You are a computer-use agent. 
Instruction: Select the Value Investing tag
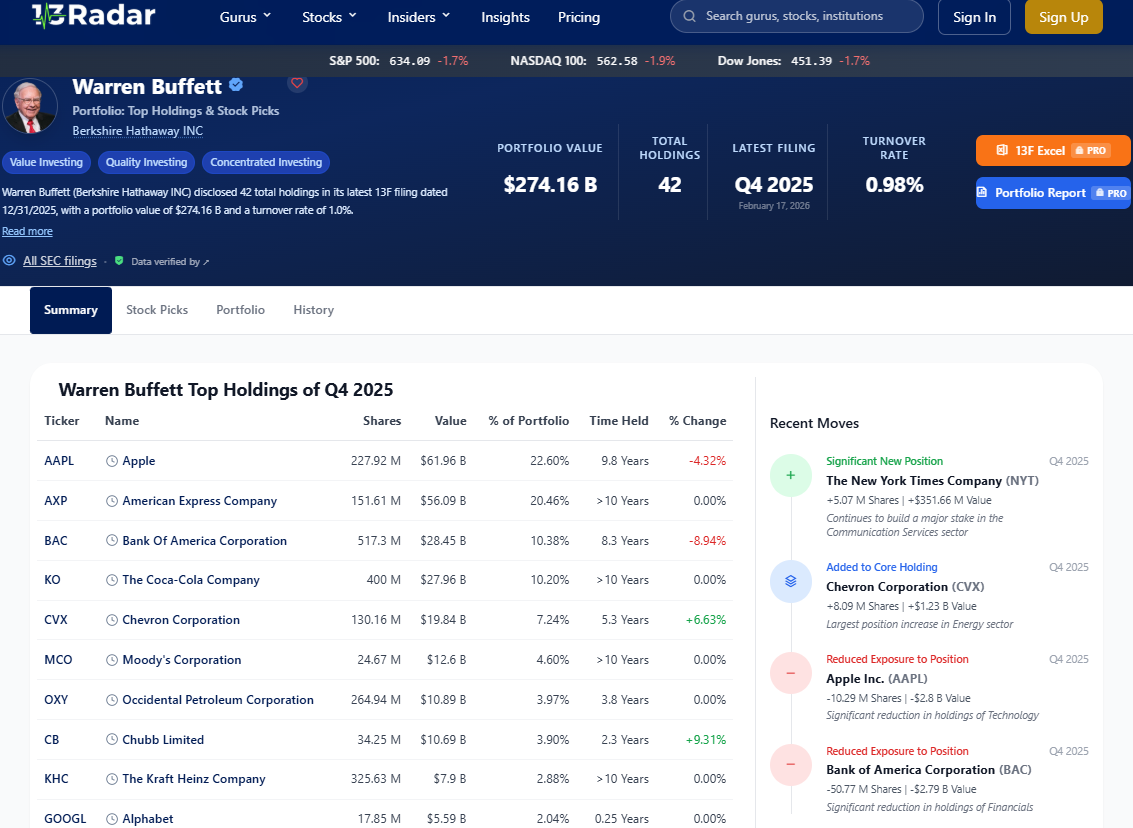pyautogui.click(x=46, y=162)
